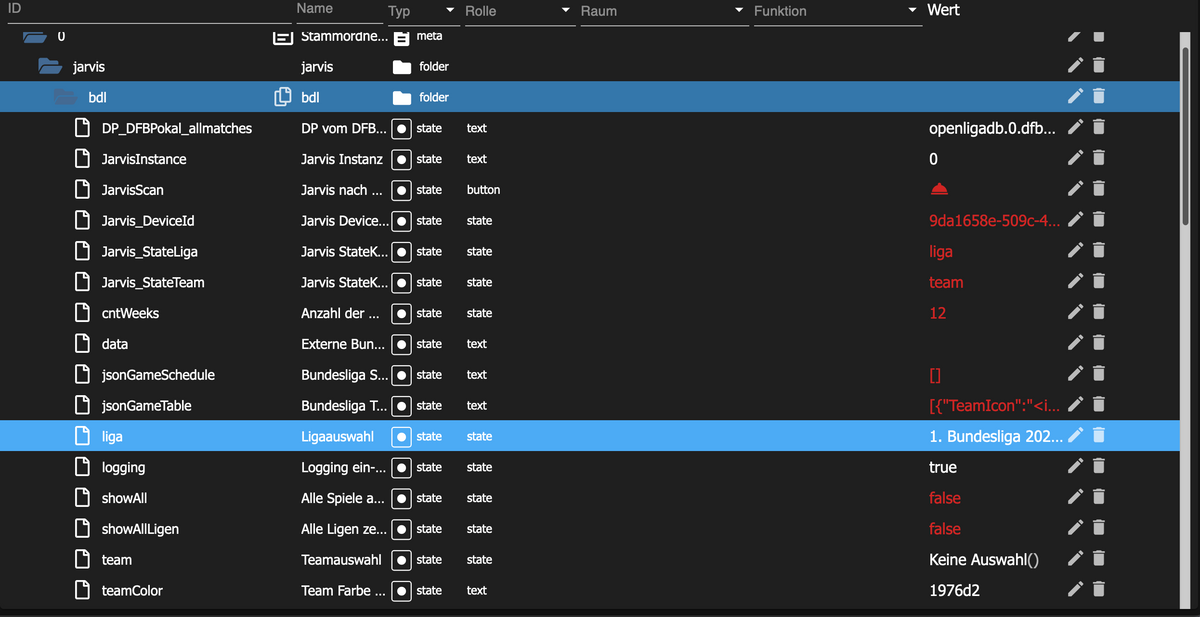Delete the jarvis folder object
The image size is (1200, 617).
[1098, 66]
